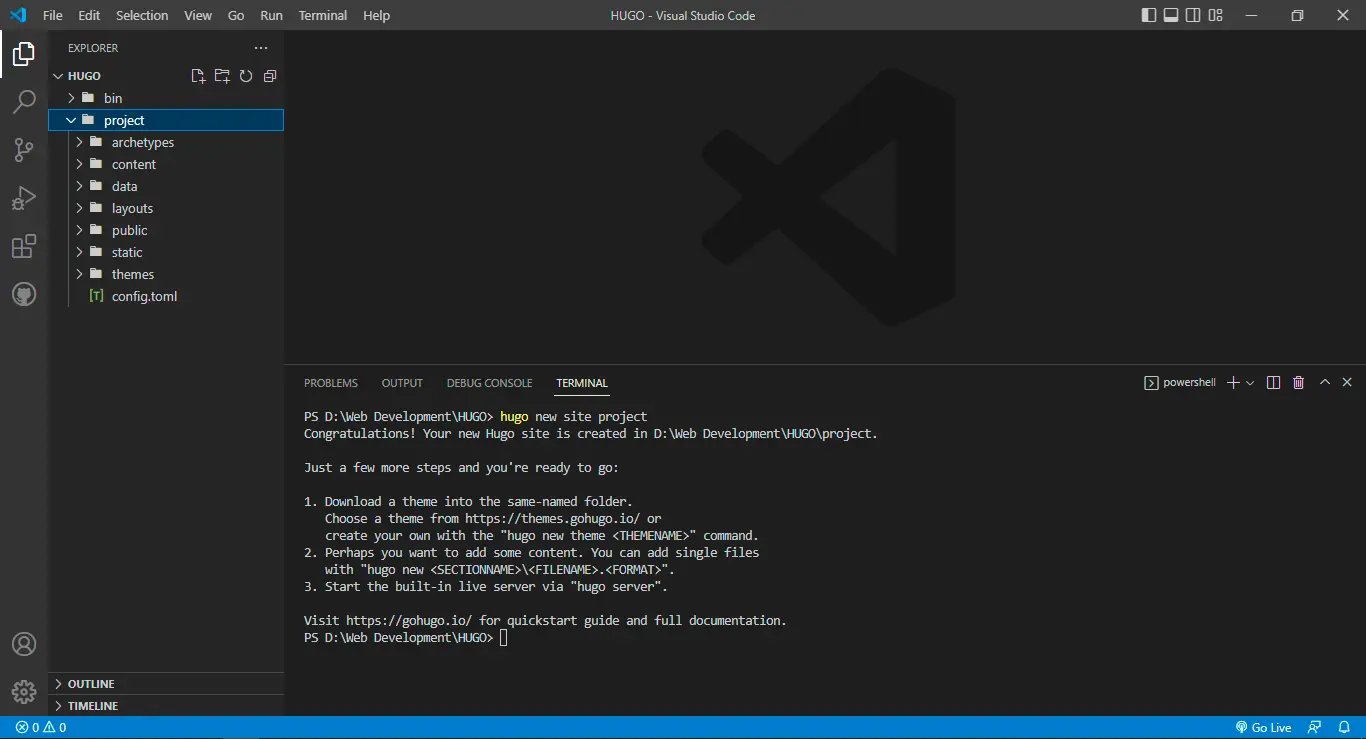The height and width of the screenshot is (739, 1366).
Task: Open the Edit menu
Action: tap(89, 15)
